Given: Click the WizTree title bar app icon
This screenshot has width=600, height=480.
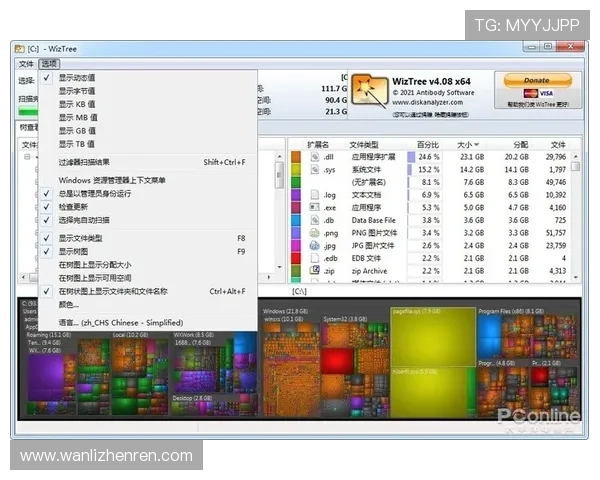Looking at the screenshot, I should (x=19, y=49).
